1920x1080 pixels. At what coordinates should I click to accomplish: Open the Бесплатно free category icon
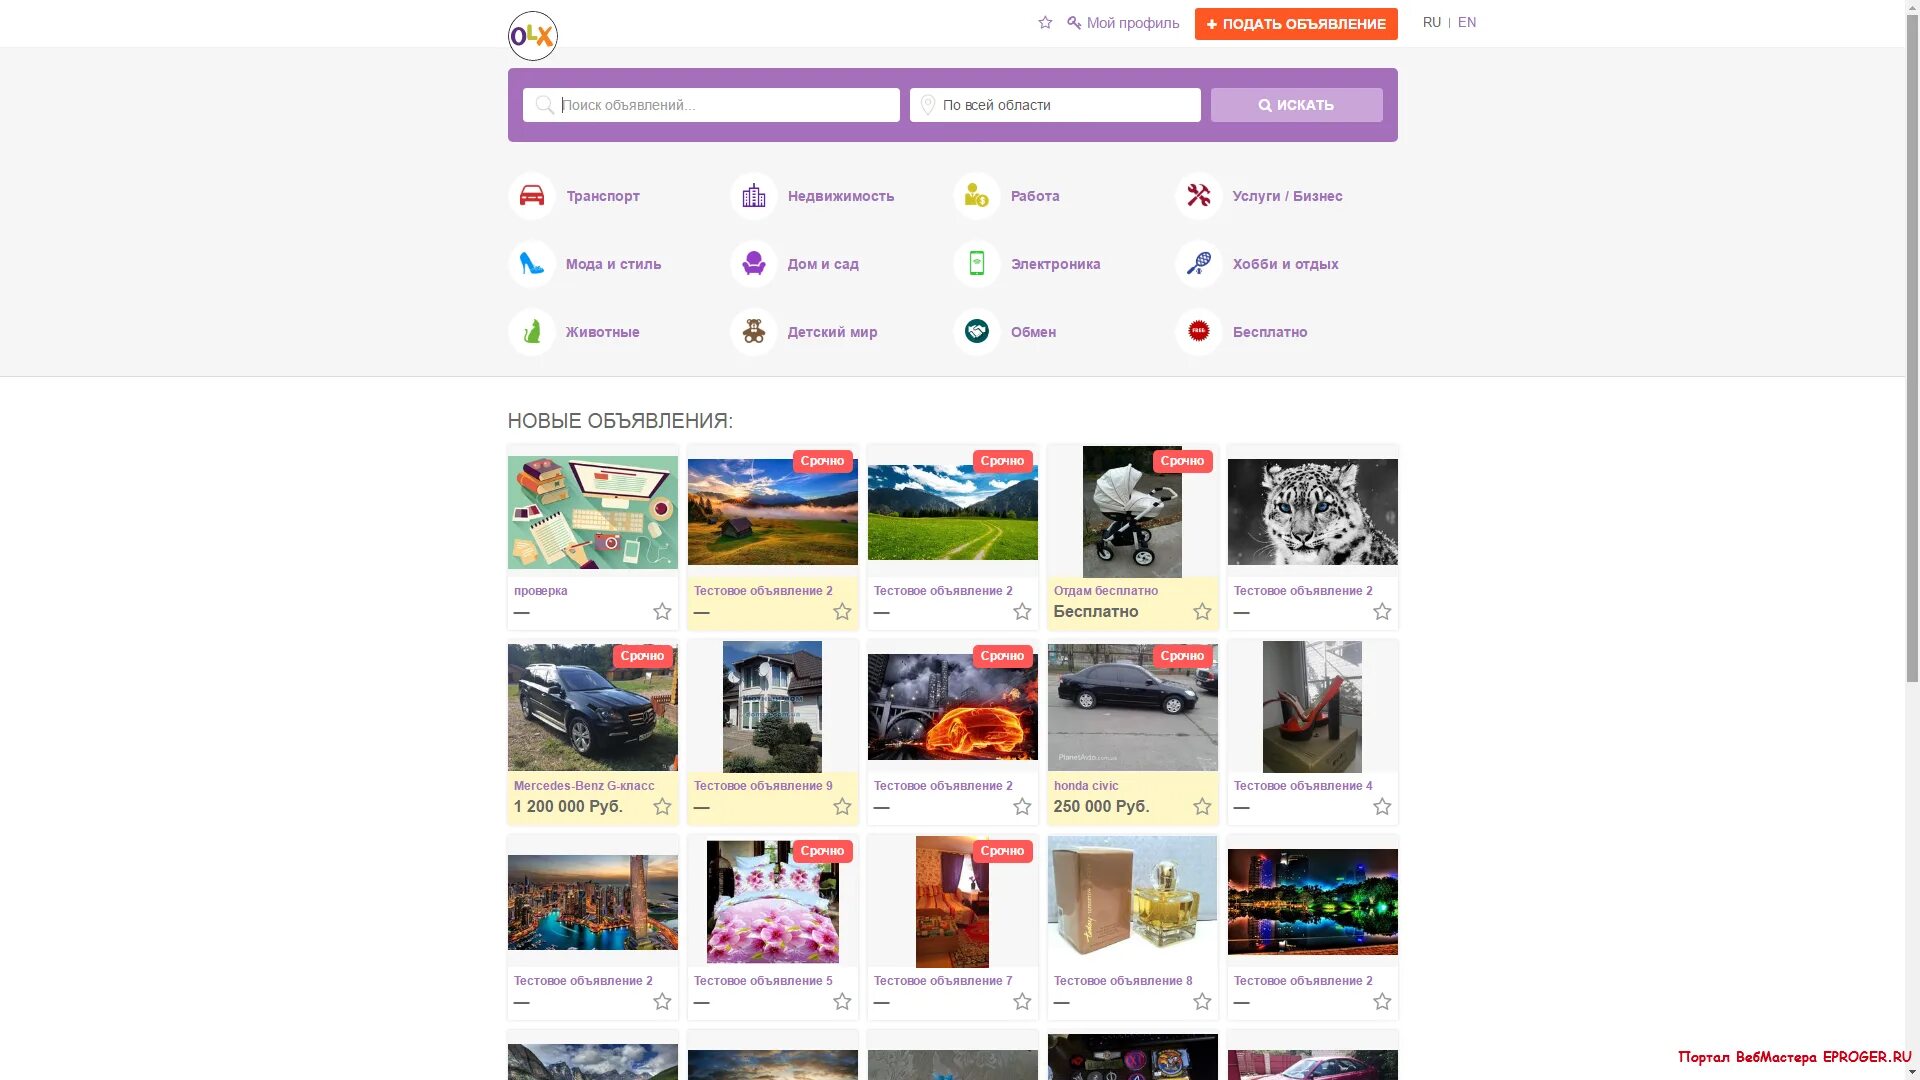pos(1198,332)
